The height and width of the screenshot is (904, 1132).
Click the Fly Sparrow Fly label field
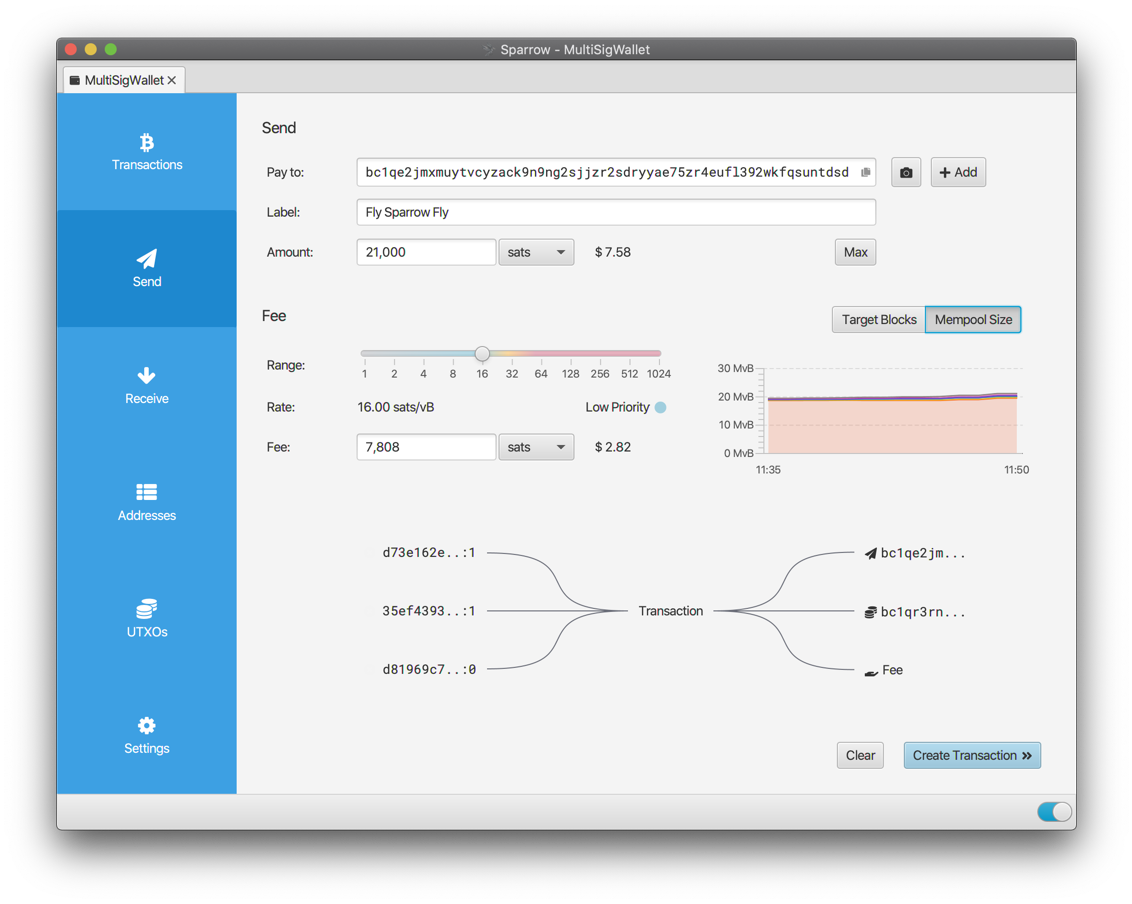point(616,212)
